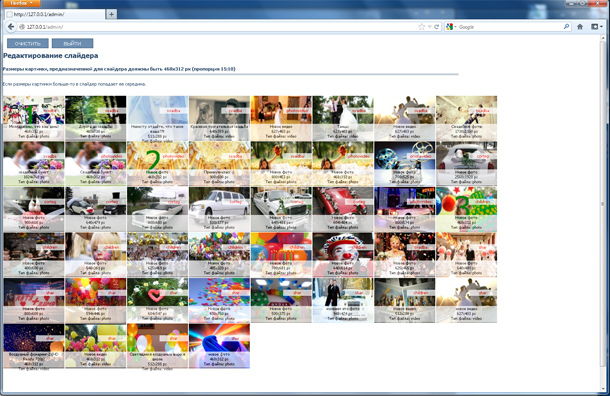Bookmark this page with the star icon
This screenshot has width=610, height=396.
[422, 27]
